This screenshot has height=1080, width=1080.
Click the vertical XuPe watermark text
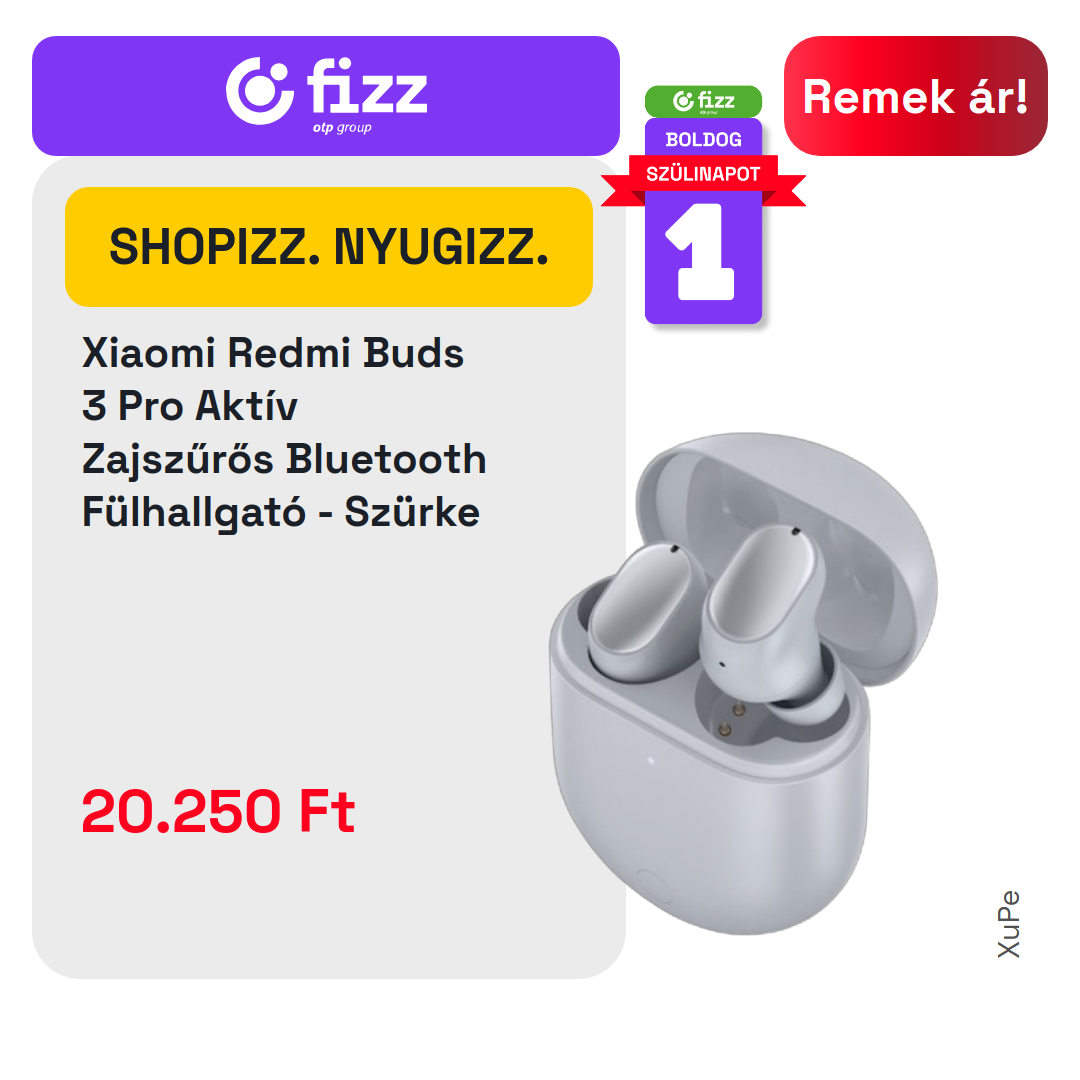pyautogui.click(x=1009, y=924)
